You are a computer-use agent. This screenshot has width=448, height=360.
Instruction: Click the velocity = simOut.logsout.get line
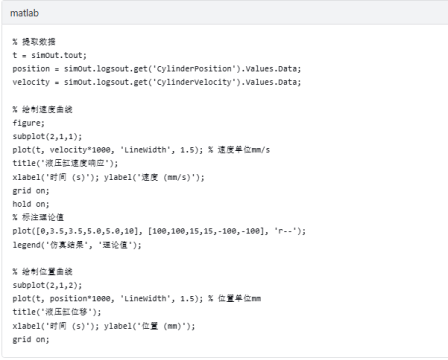tap(157, 82)
